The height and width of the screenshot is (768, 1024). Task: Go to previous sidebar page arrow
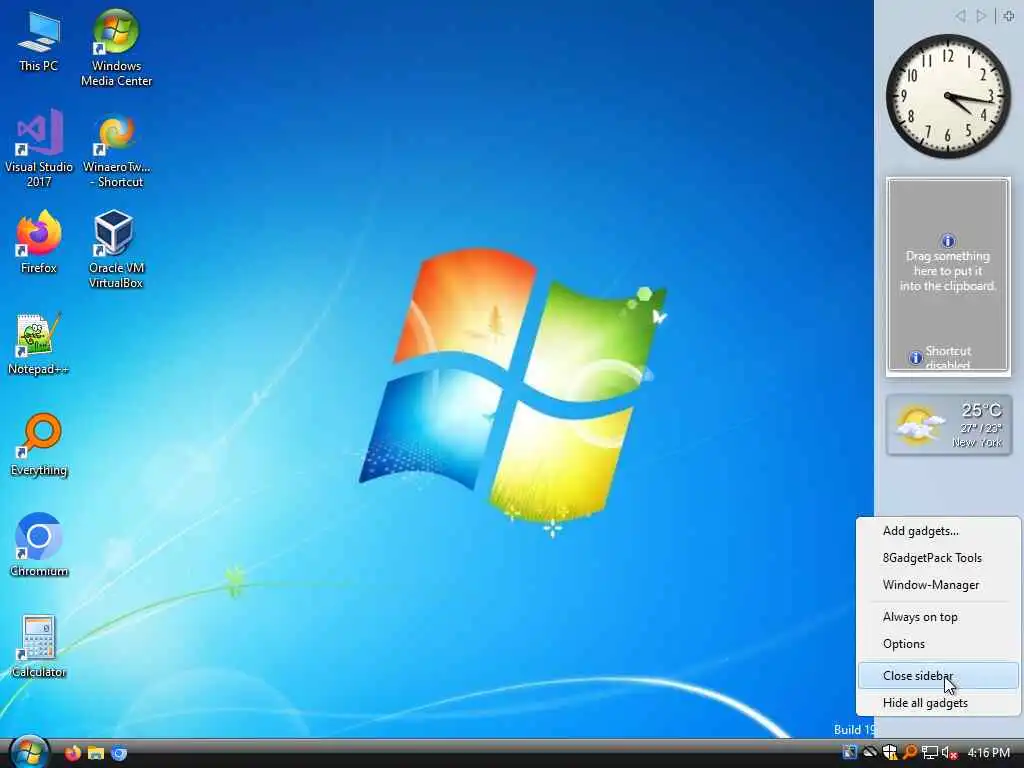(960, 16)
